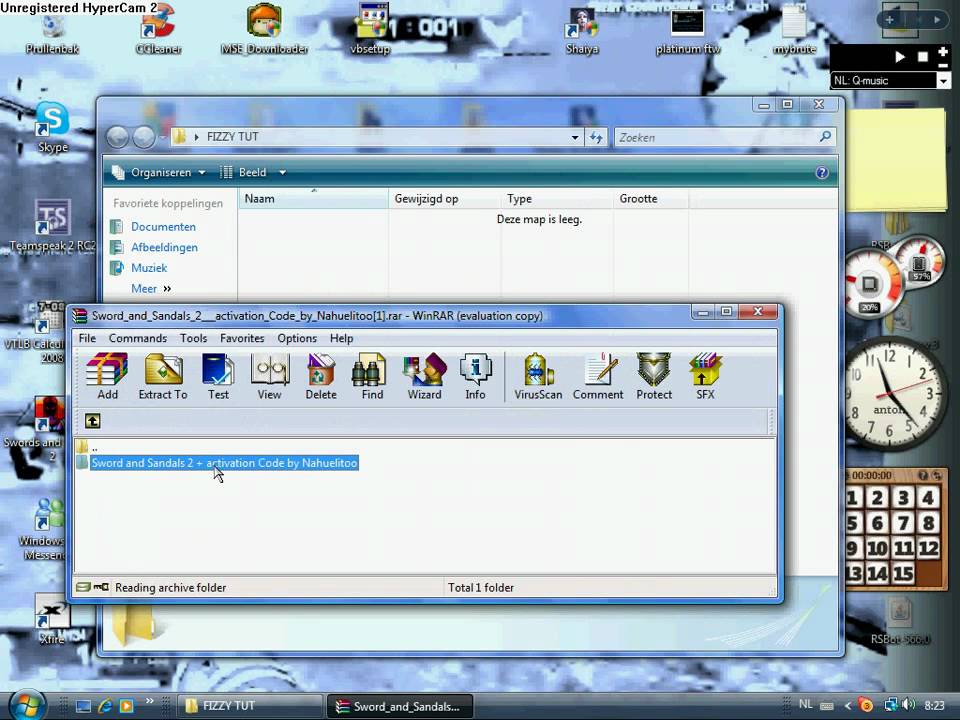Open Teamspeak 2 RC2 desktop shortcut
Image resolution: width=960 pixels, height=720 pixels.
click(53, 225)
